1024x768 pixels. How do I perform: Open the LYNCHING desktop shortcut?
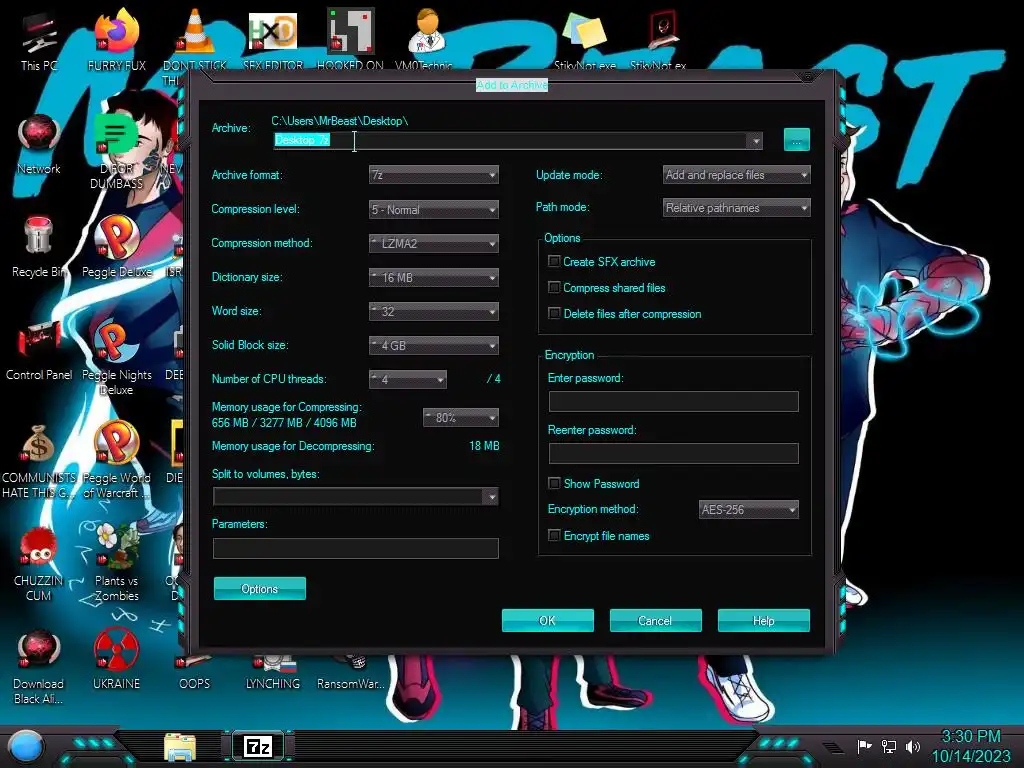click(x=273, y=673)
